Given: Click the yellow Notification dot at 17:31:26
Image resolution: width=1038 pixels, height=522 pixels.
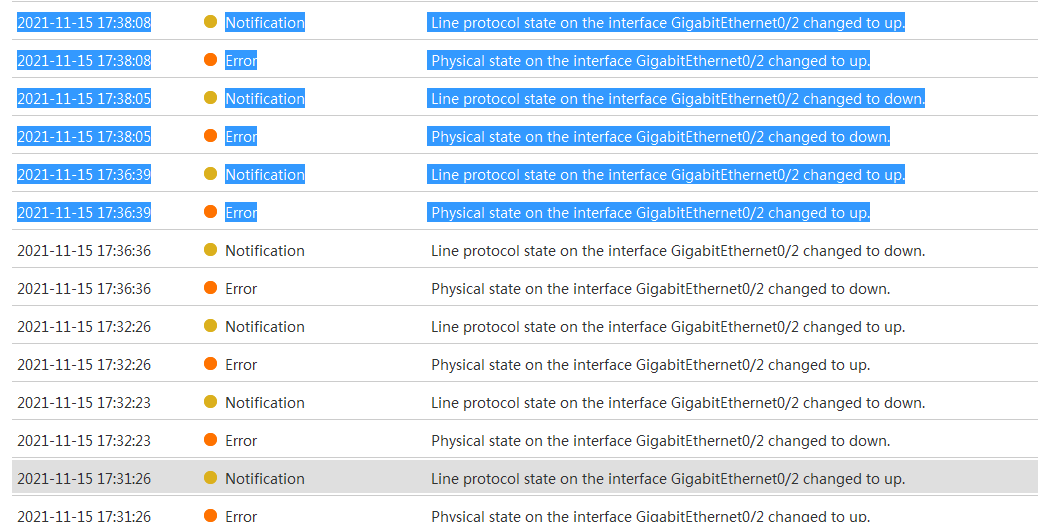Looking at the screenshot, I should tap(210, 478).
